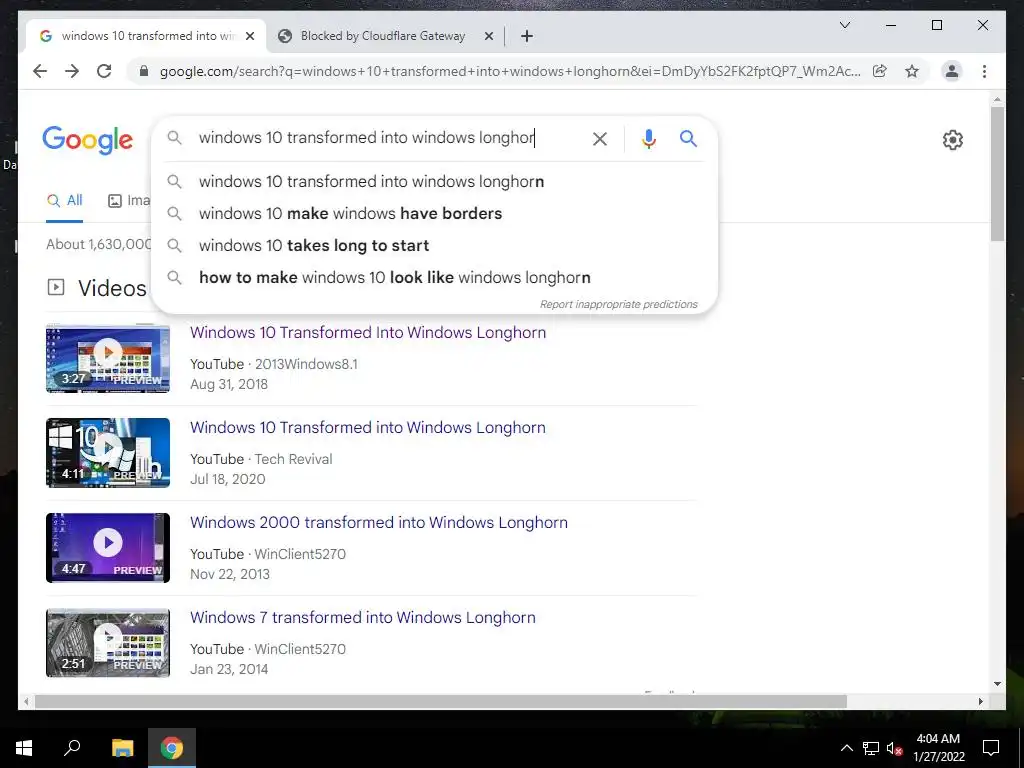
Task: Play the 2:51 video thumbnail
Action: pos(108,643)
